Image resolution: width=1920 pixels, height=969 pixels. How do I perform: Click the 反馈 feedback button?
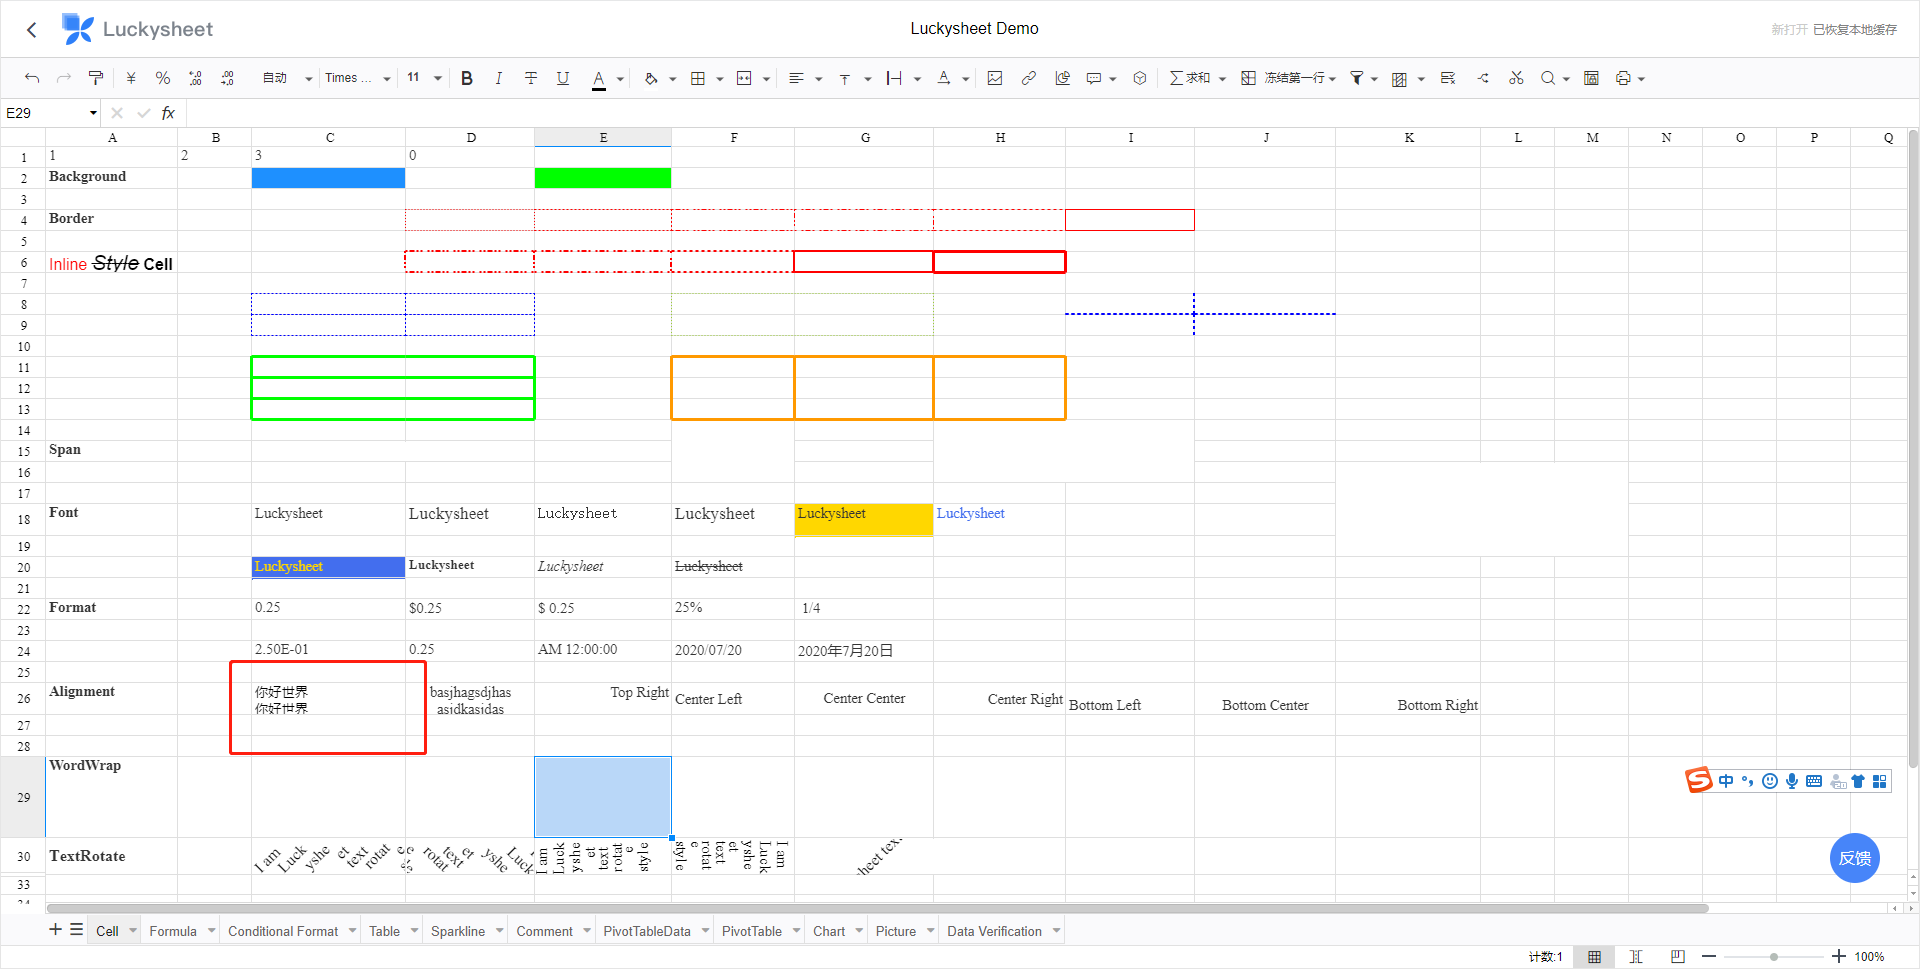pyautogui.click(x=1854, y=858)
